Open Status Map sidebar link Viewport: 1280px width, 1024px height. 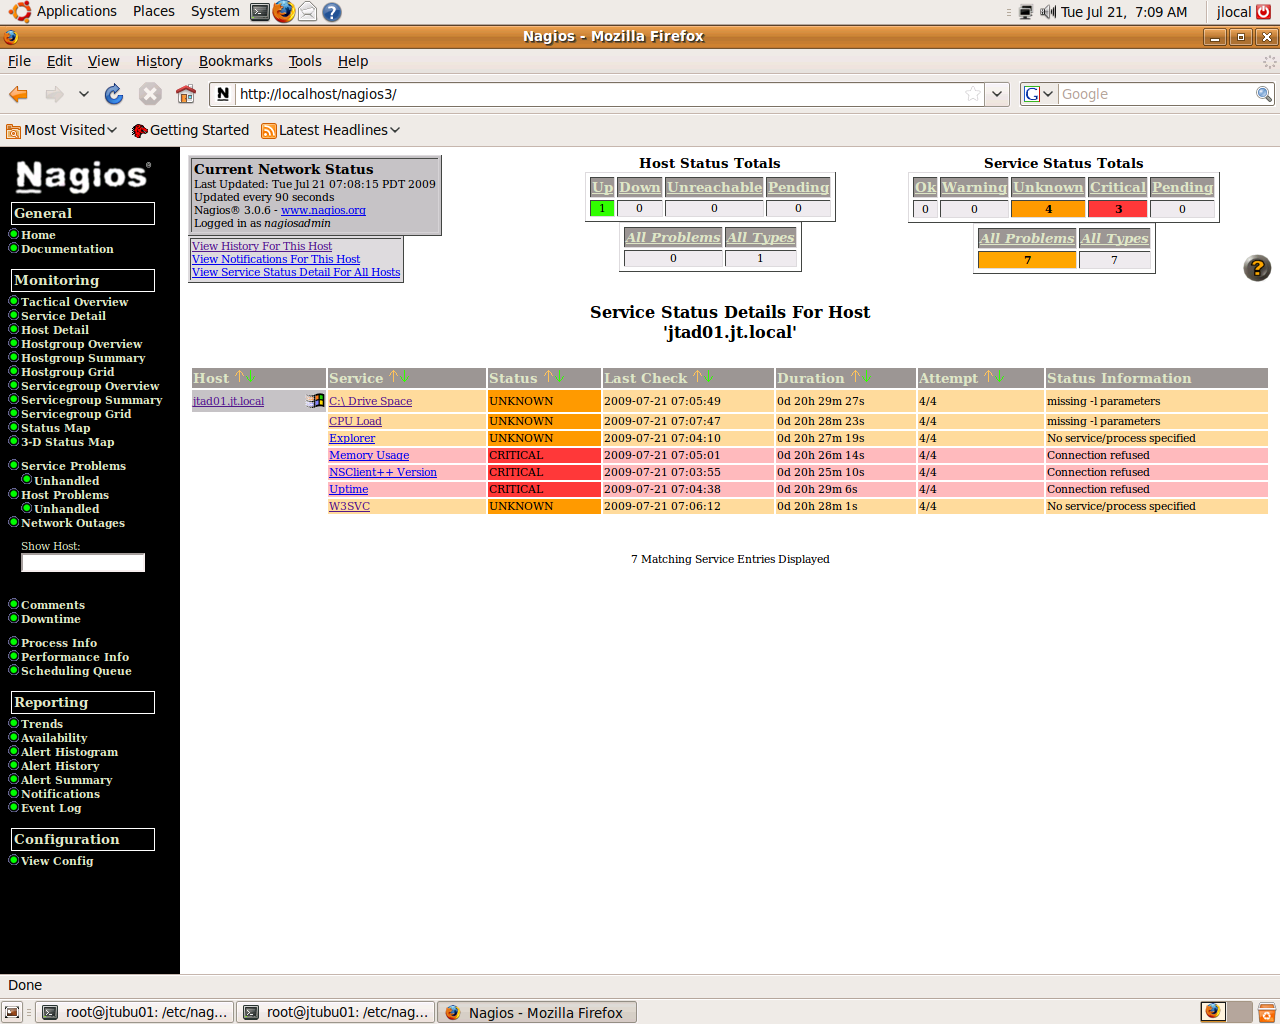pyautogui.click(x=55, y=428)
